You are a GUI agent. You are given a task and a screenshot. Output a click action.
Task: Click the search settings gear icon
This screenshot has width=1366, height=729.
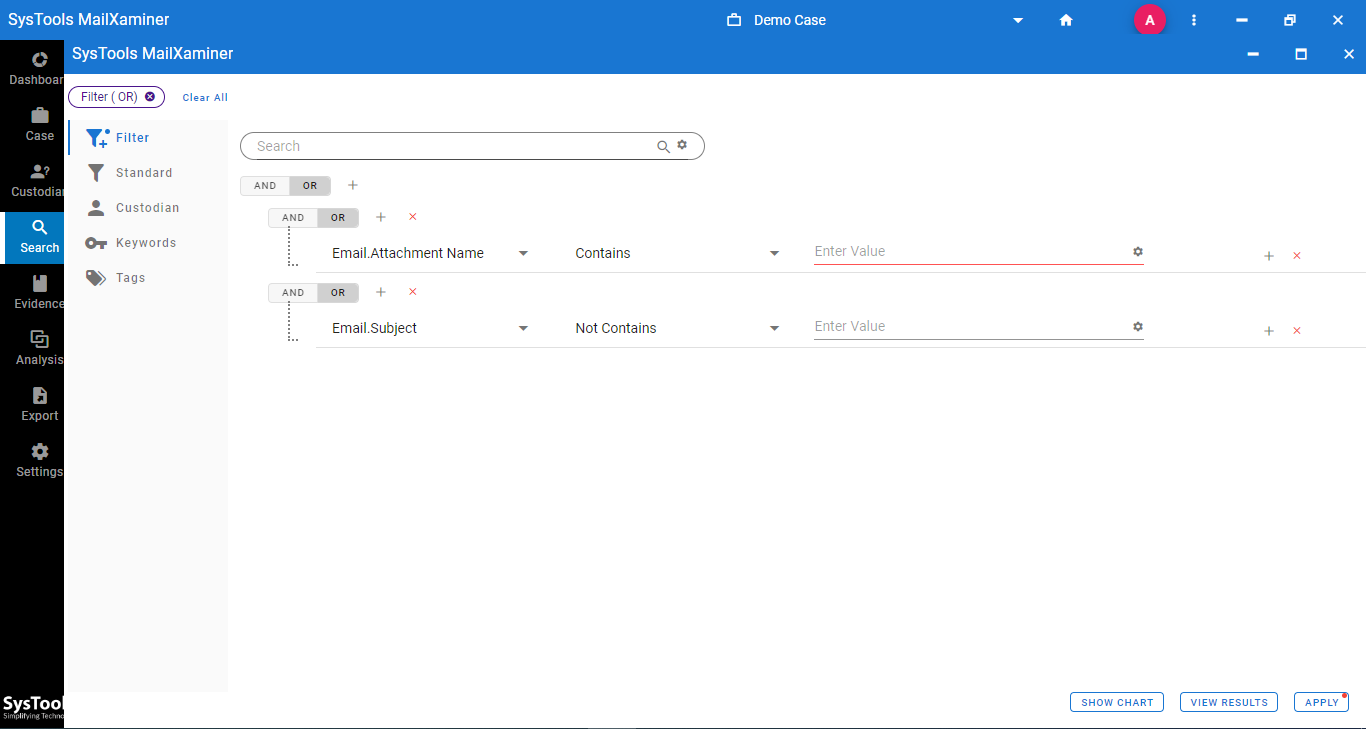click(682, 145)
